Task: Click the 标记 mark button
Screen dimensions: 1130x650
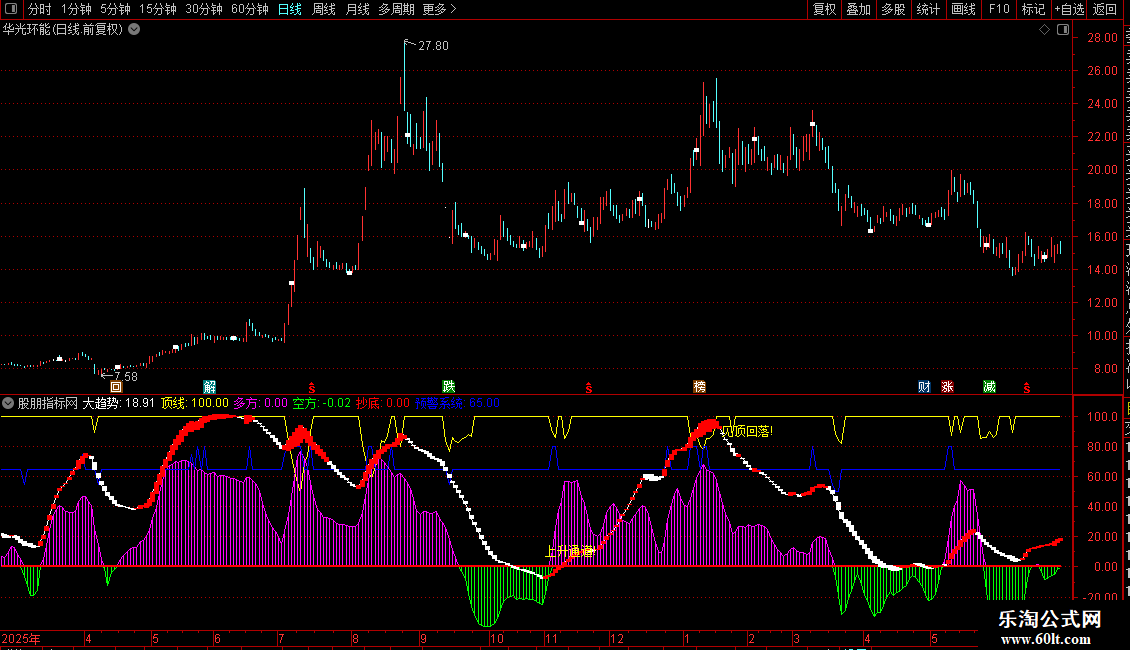Action: tap(1033, 9)
